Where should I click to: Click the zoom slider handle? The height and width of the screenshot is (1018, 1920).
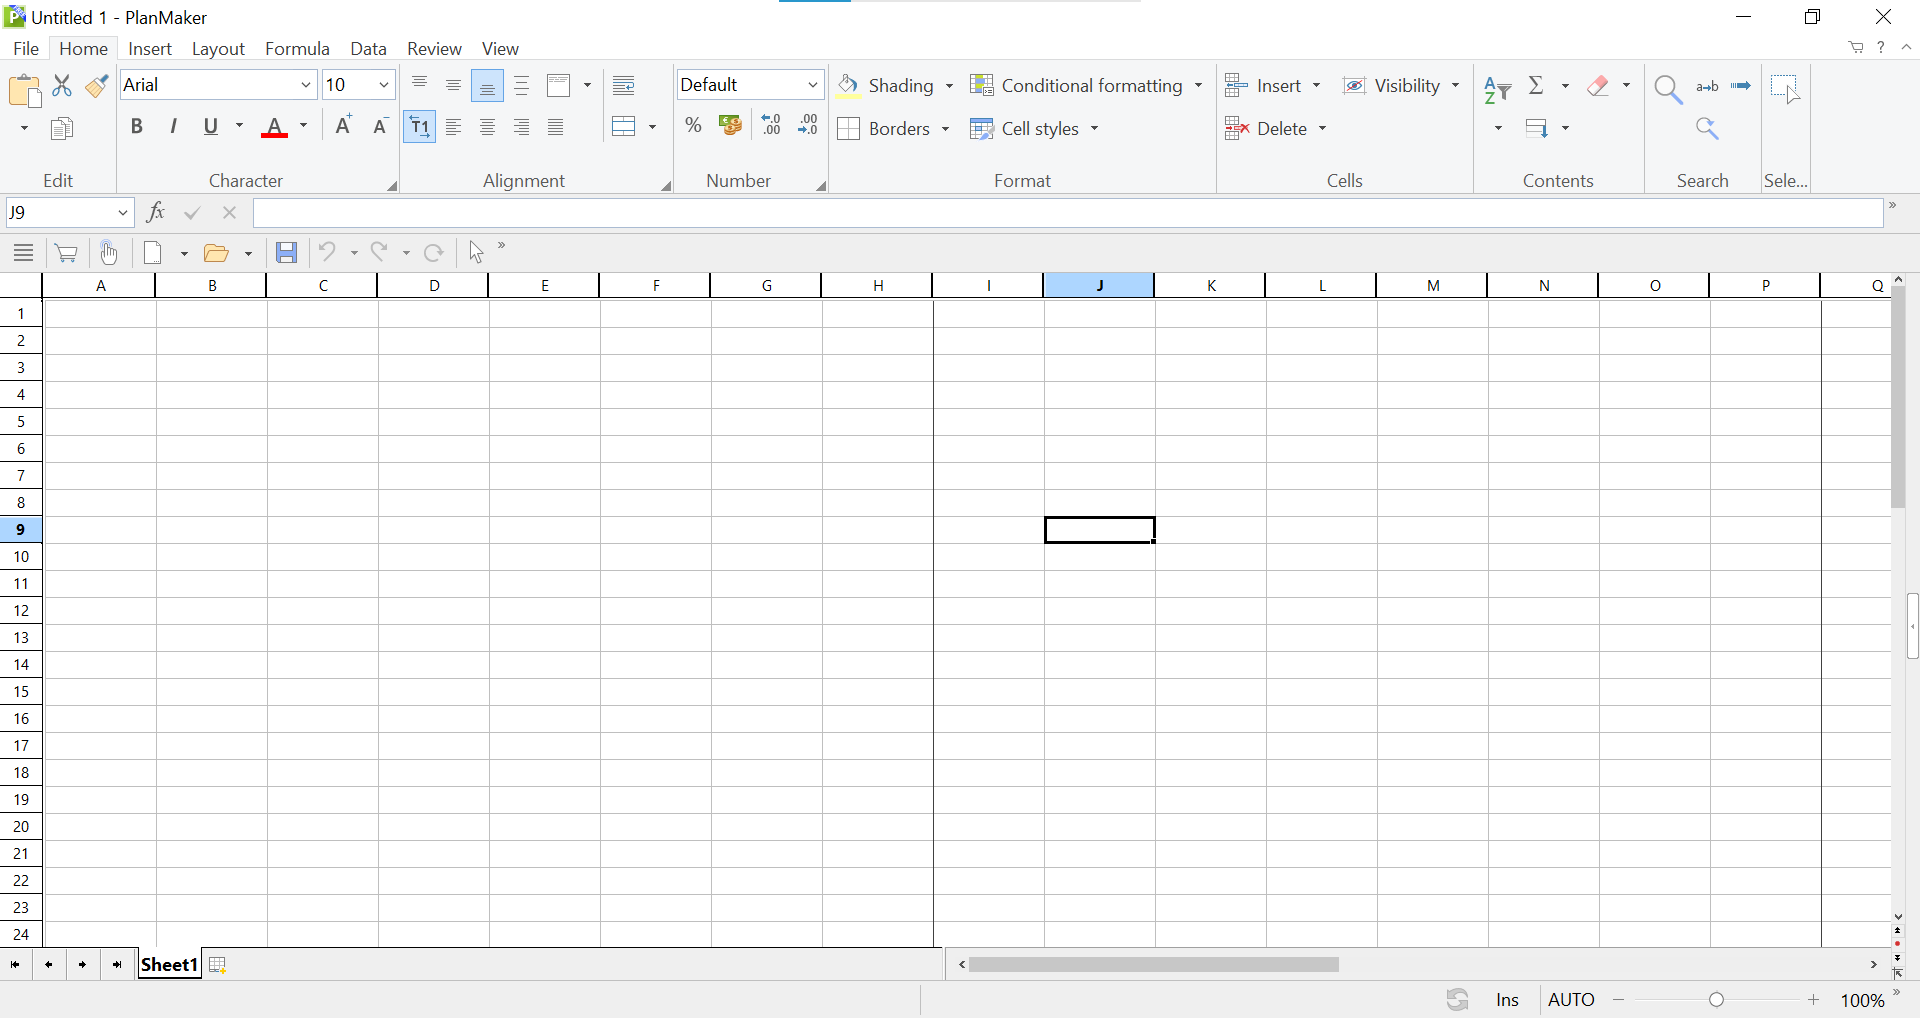1717,1000
